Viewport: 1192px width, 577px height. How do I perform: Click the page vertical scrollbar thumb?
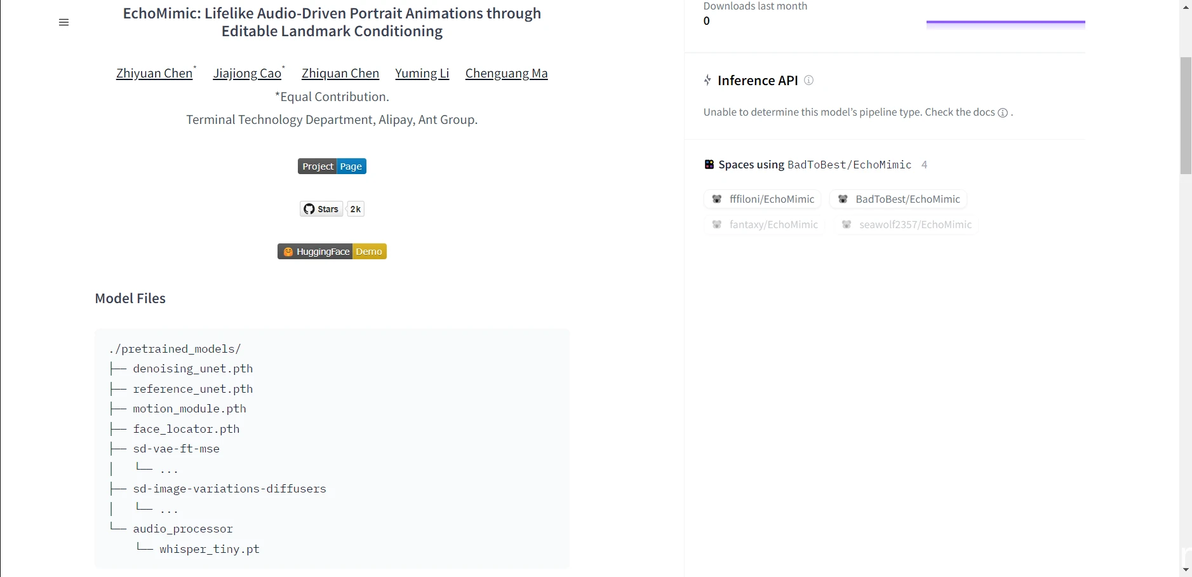(x=1185, y=115)
